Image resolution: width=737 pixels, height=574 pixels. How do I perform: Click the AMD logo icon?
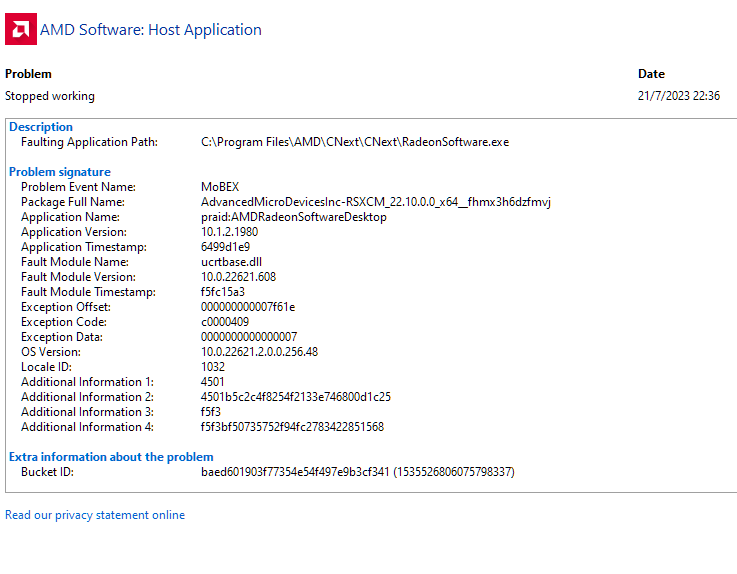tap(21, 29)
